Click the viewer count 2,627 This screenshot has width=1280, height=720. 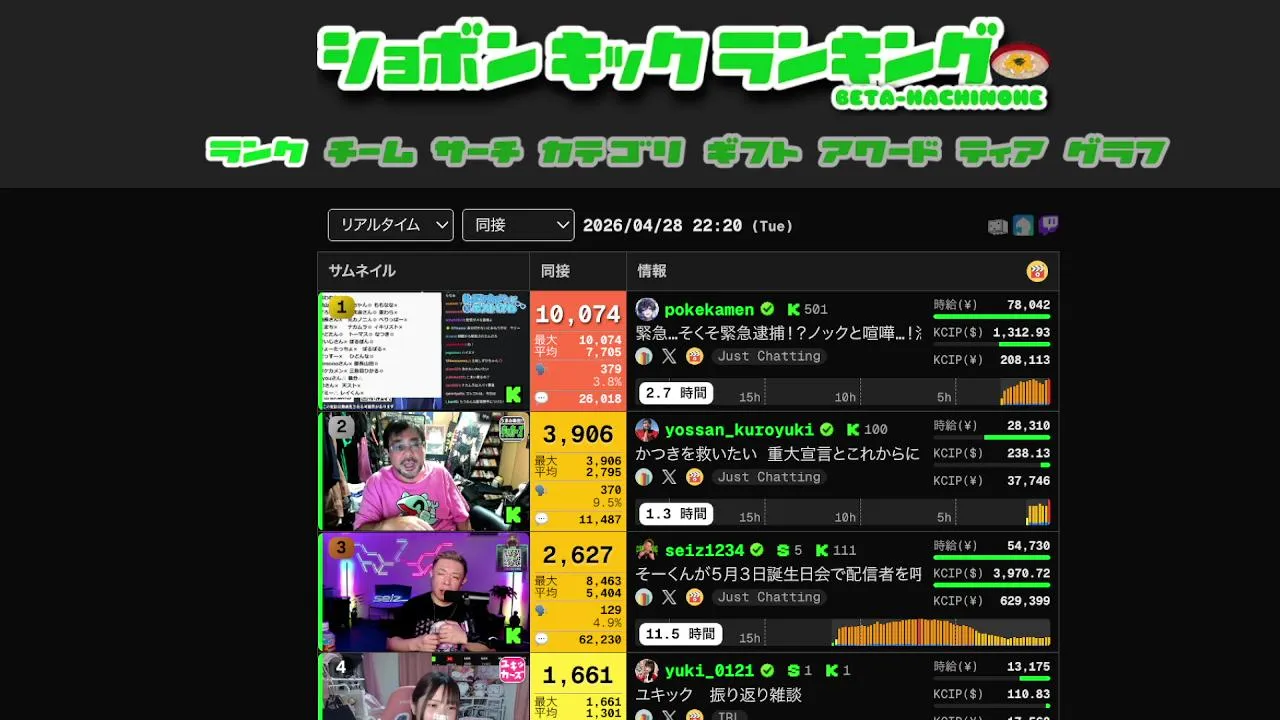tap(578, 555)
